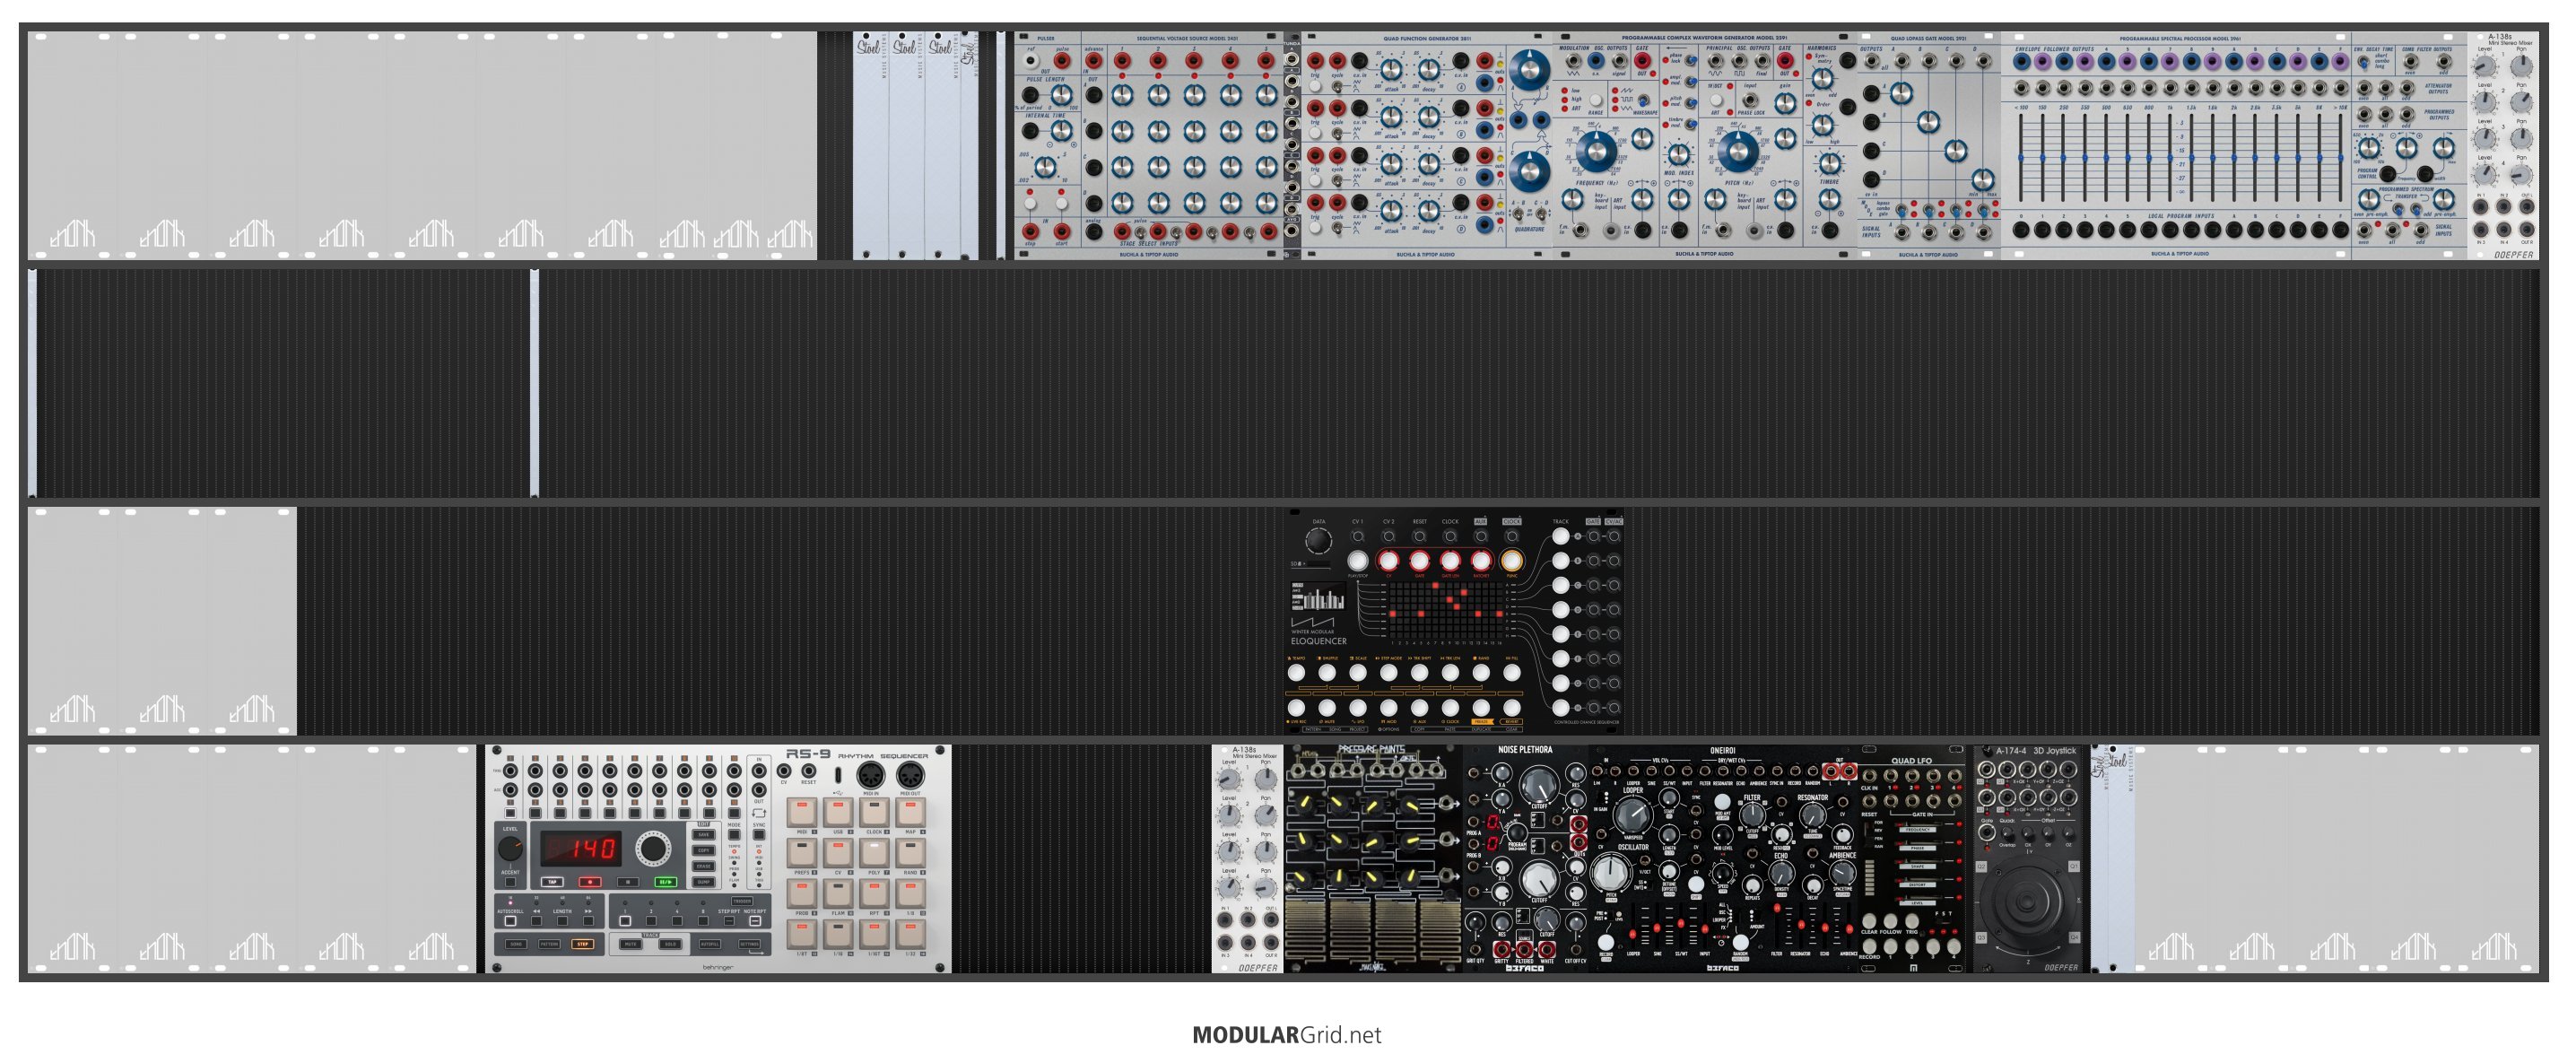Toggle the ACCENT button on RS-9
The image size is (2576, 1054).
(510, 881)
